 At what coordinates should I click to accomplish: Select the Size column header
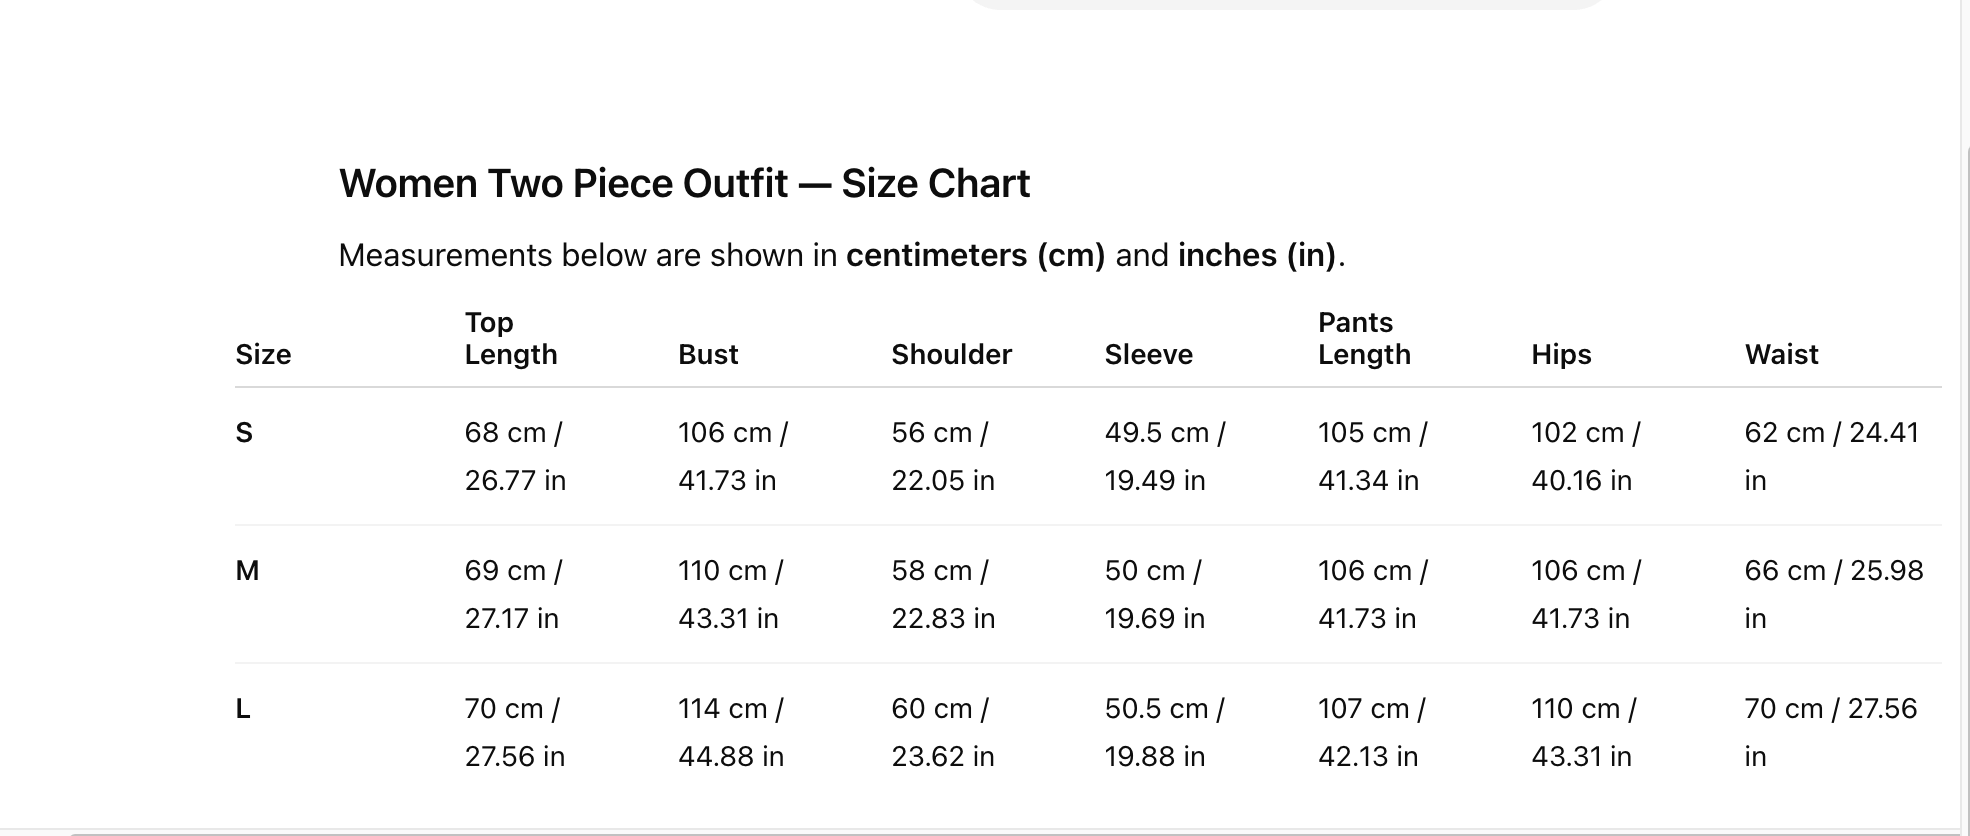(263, 355)
